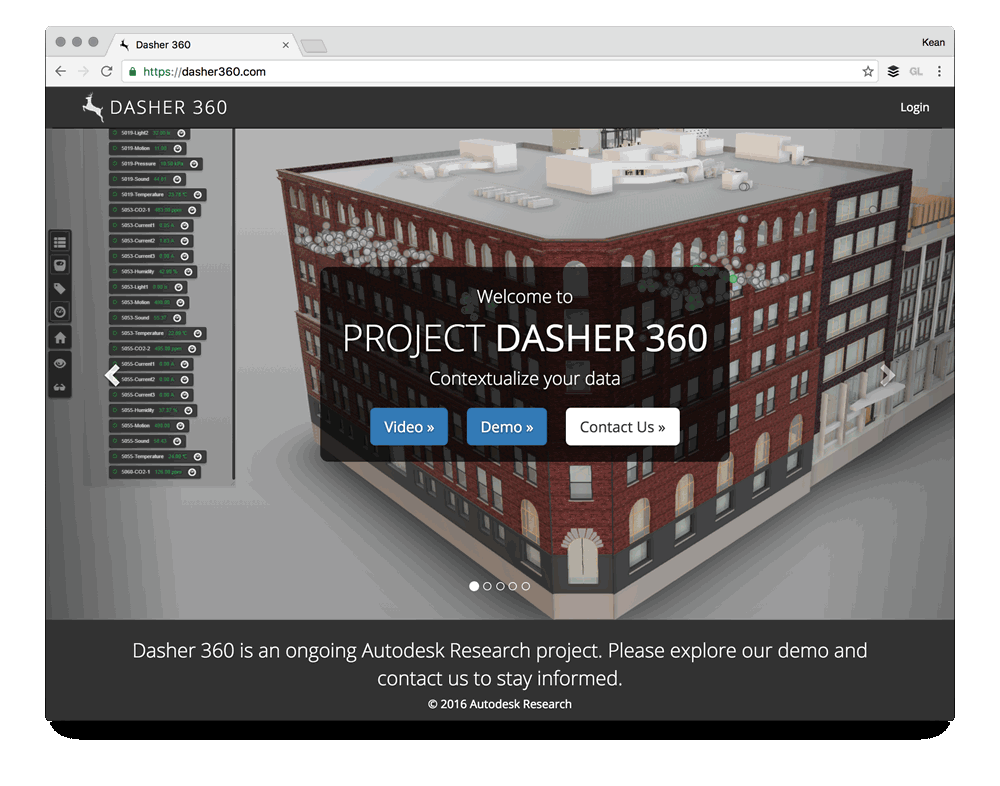Click the home view icon
The height and width of the screenshot is (786, 1000).
[59, 338]
